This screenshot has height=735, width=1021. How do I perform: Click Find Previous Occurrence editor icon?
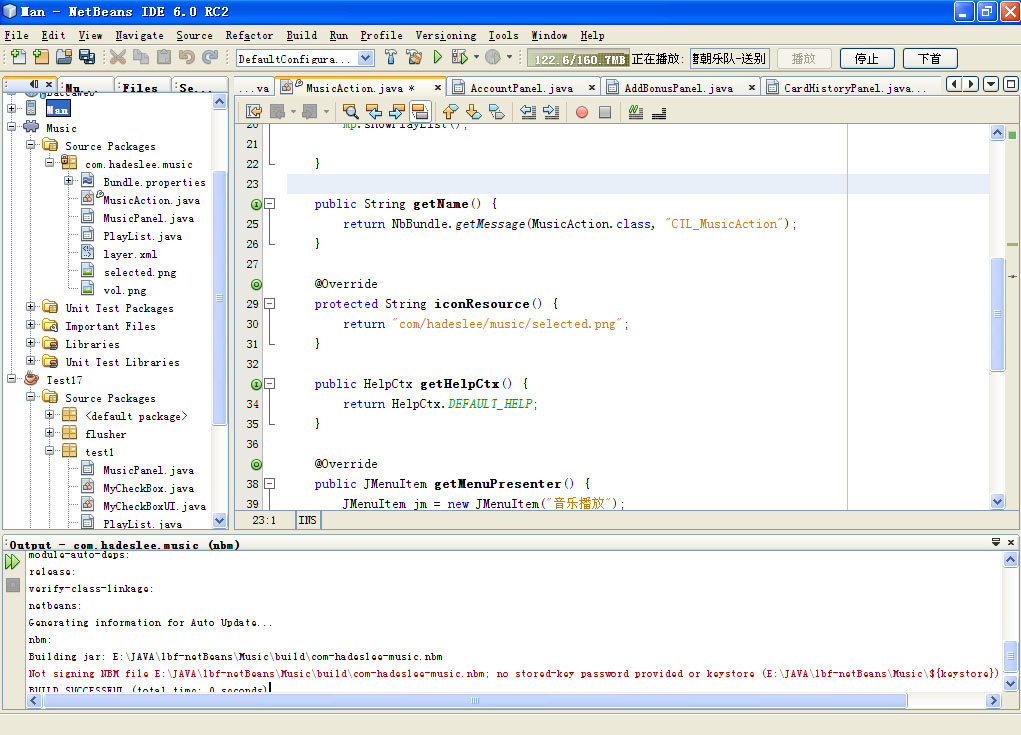pos(374,112)
